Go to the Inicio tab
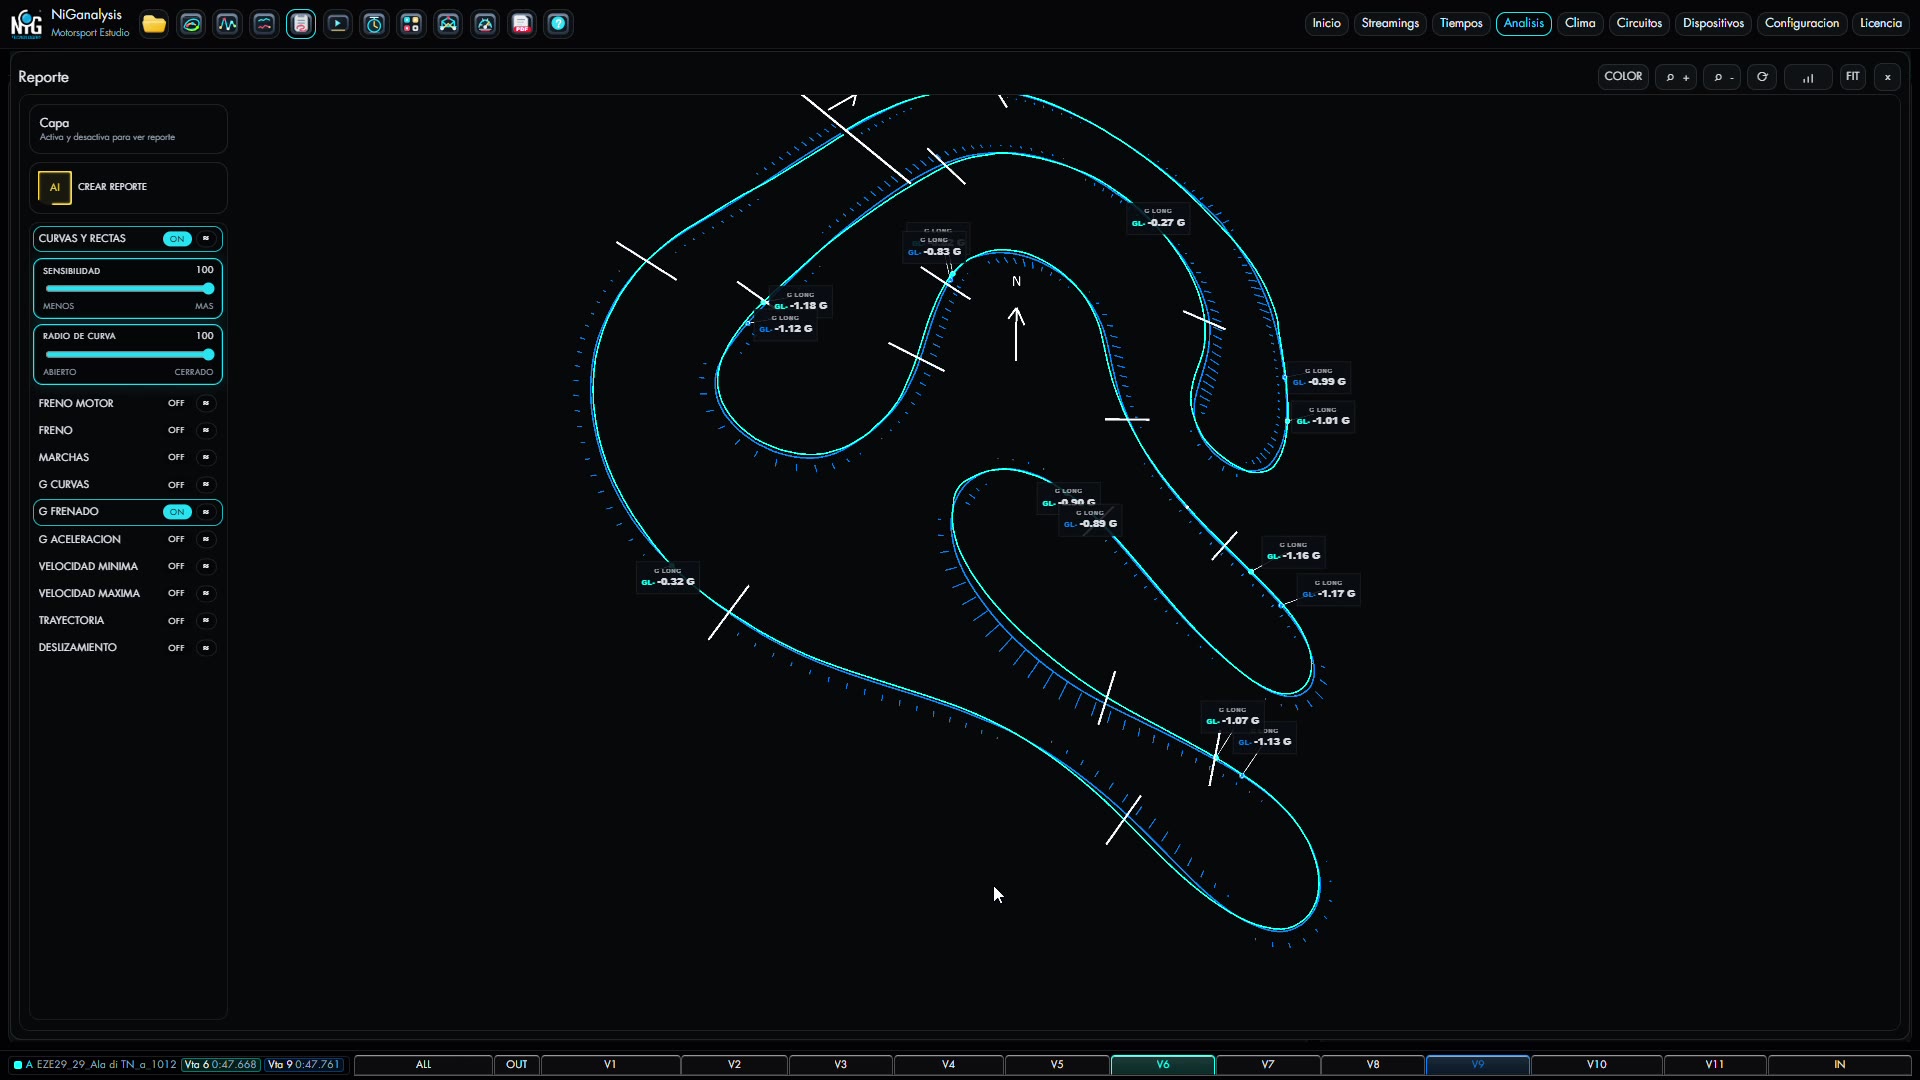The image size is (1920, 1080). [x=1326, y=23]
